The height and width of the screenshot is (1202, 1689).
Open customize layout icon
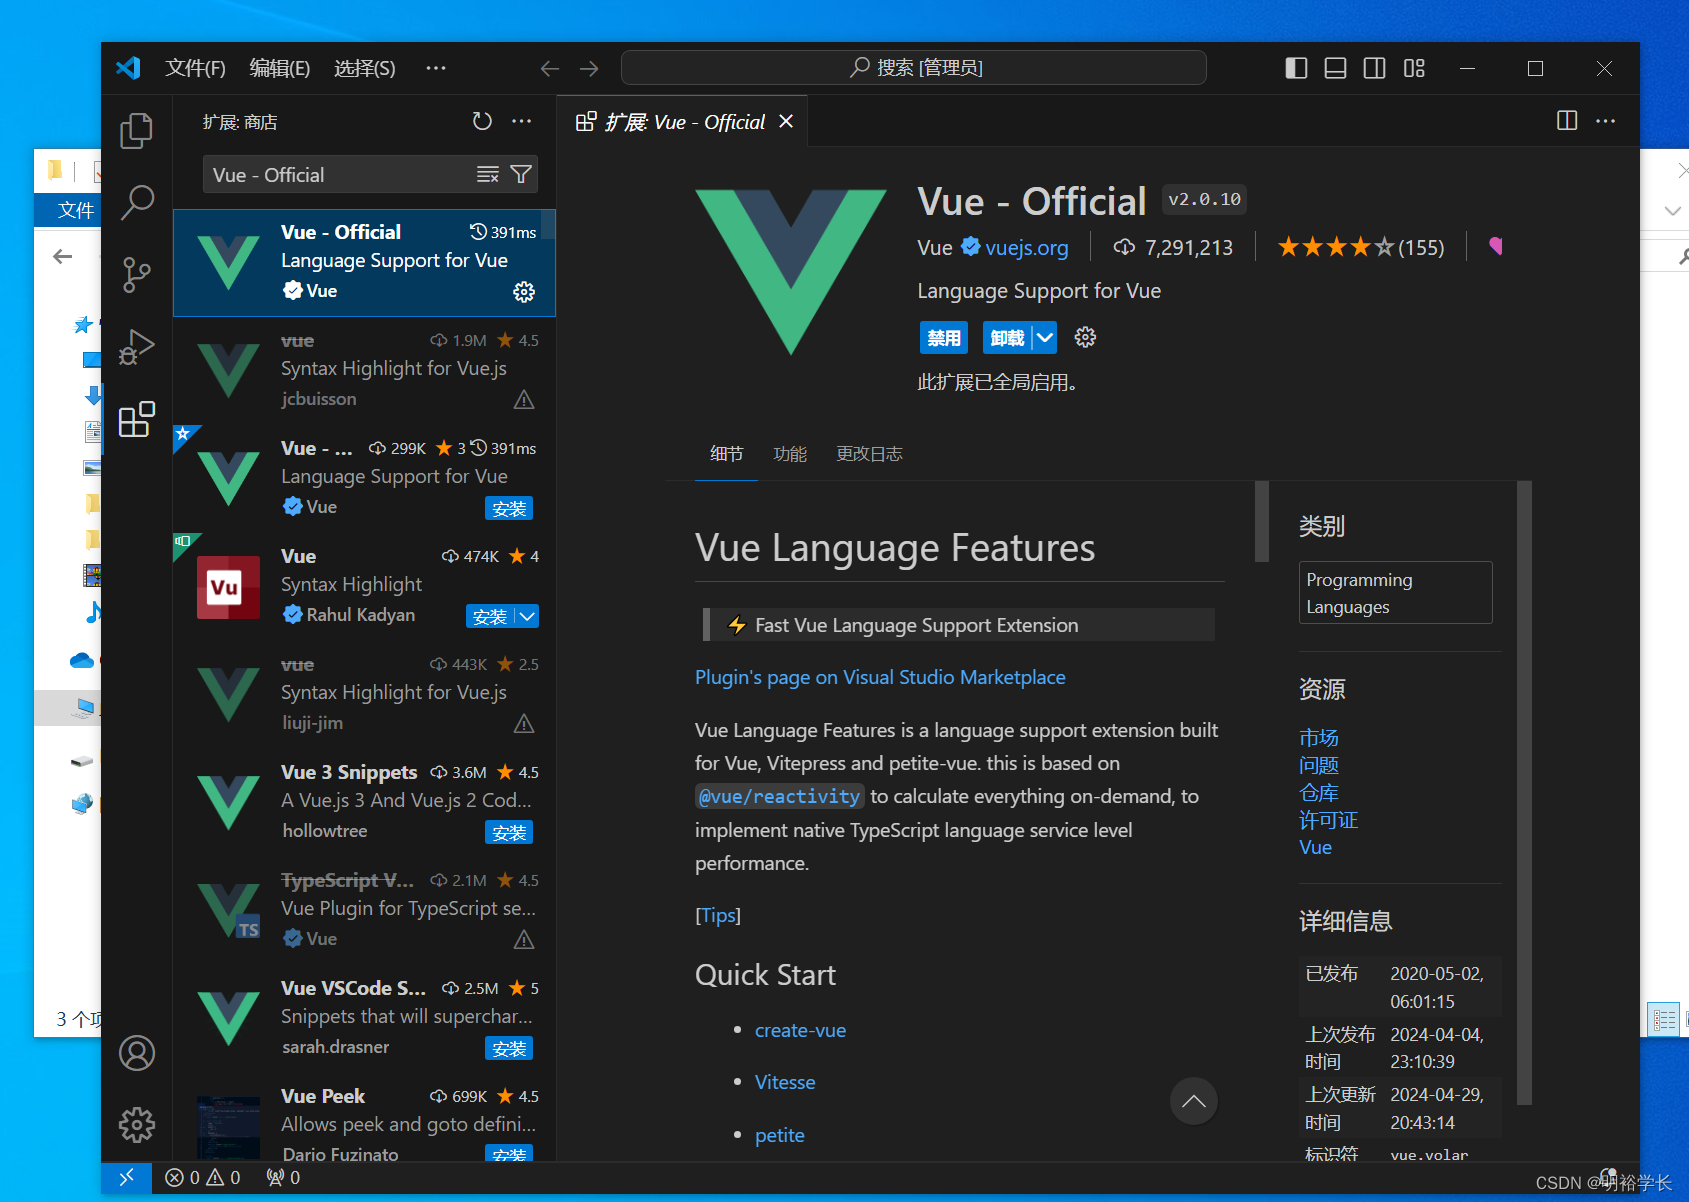pos(1414,68)
